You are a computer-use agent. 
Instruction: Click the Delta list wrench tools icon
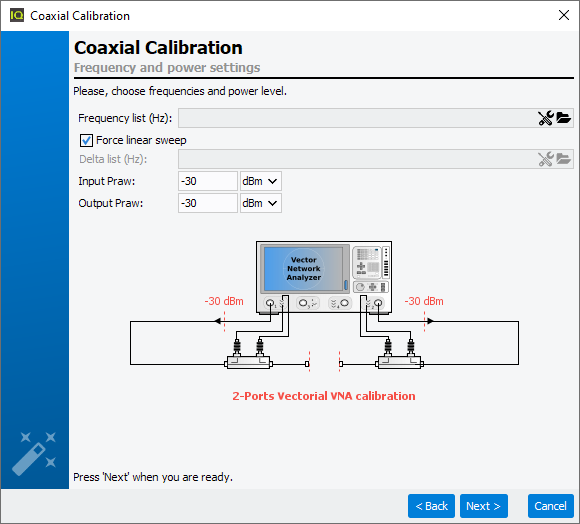pos(546,159)
